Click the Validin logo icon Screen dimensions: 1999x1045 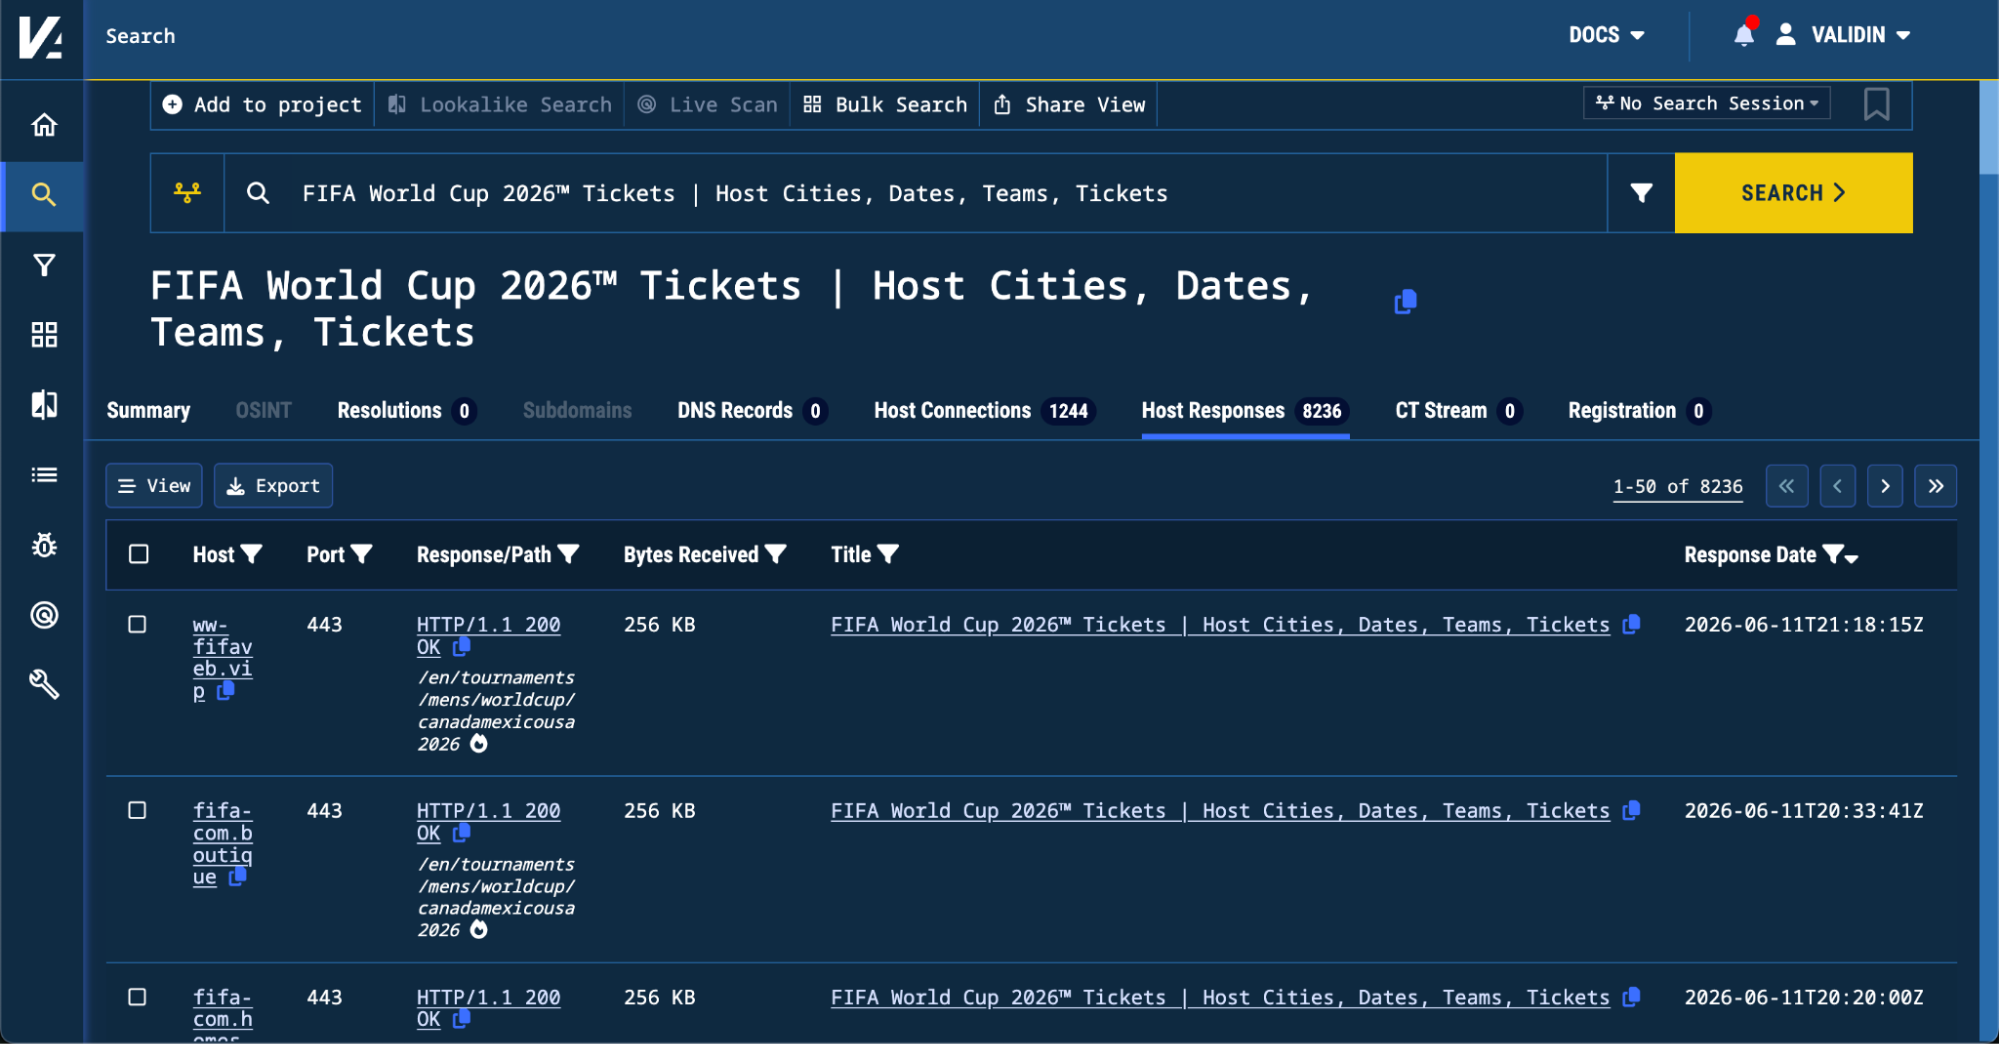point(41,38)
